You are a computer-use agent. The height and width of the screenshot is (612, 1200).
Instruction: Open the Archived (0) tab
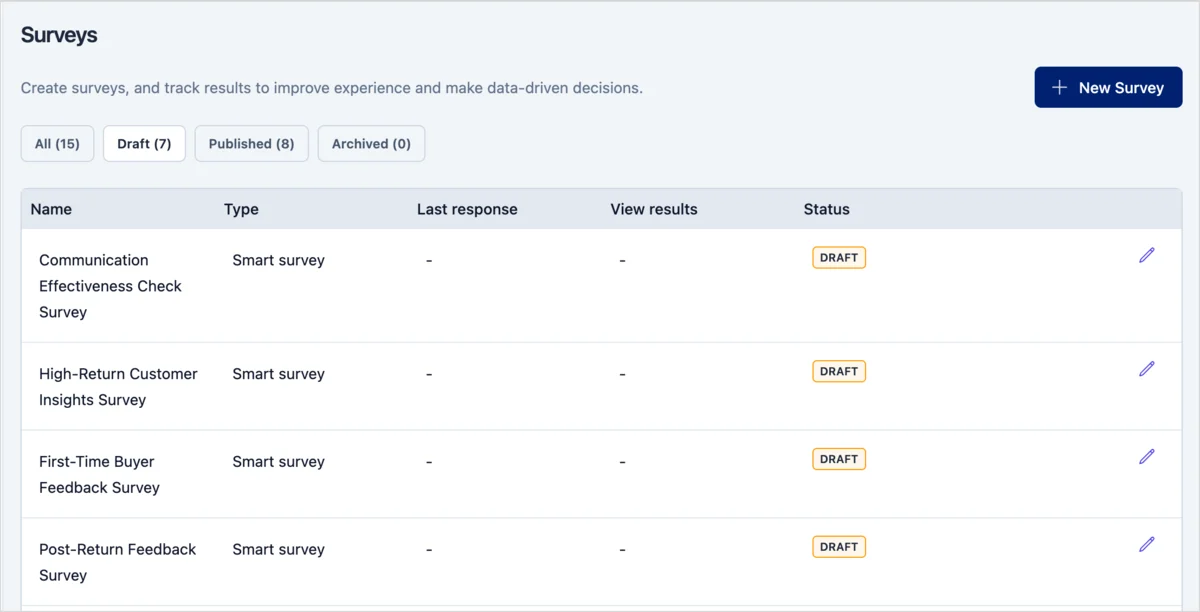pos(371,144)
